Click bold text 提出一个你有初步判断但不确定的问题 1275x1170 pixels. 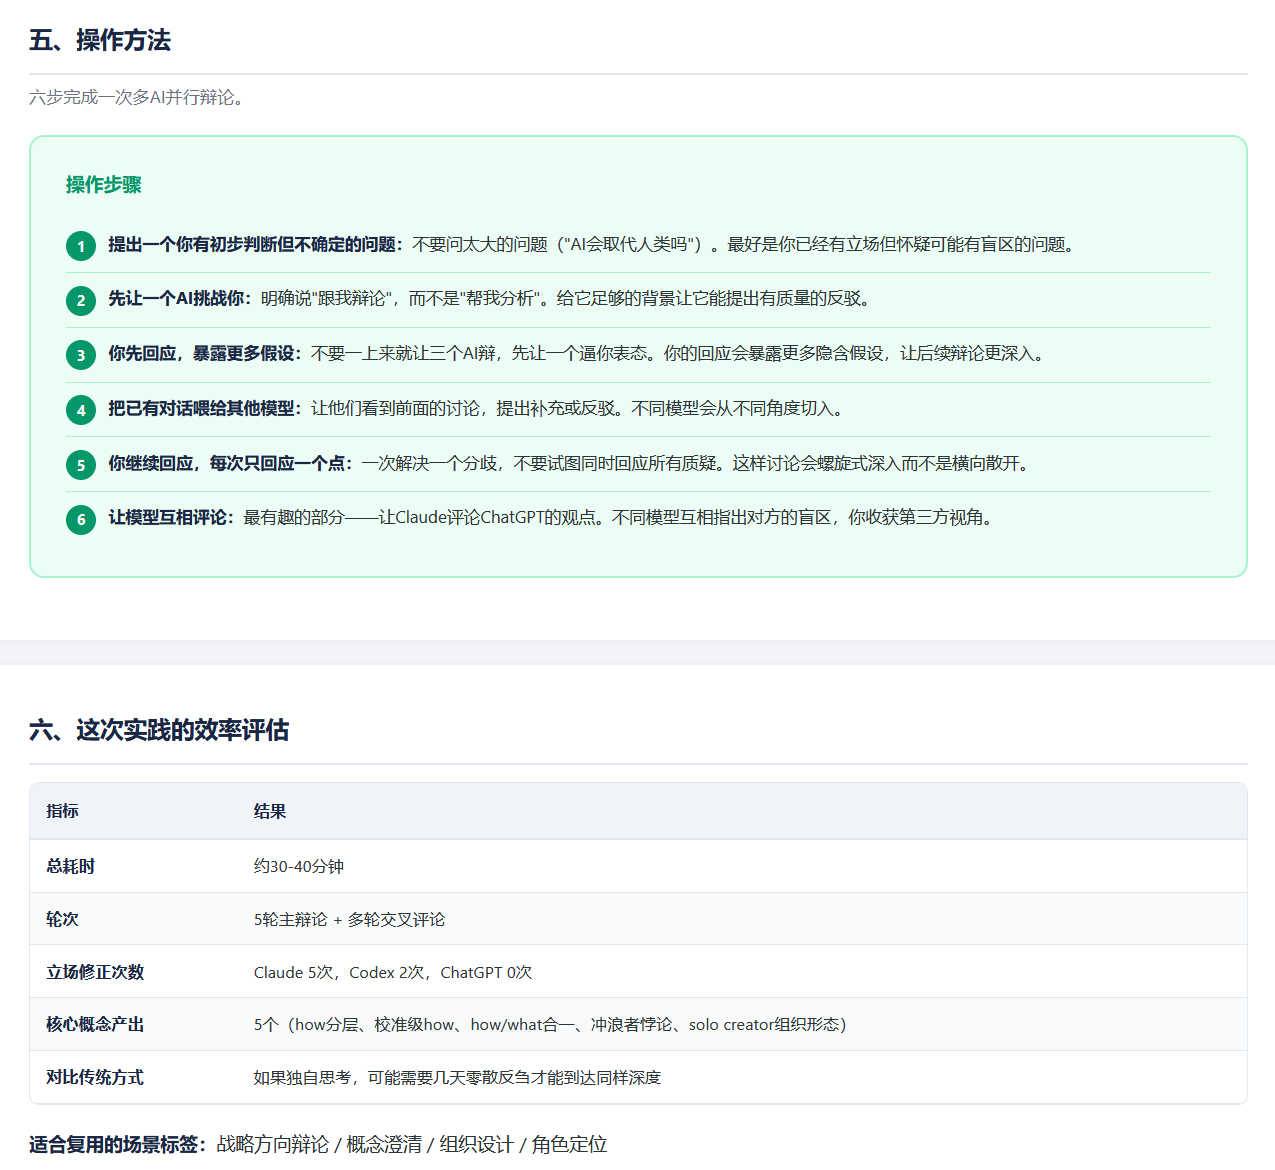[x=255, y=245]
